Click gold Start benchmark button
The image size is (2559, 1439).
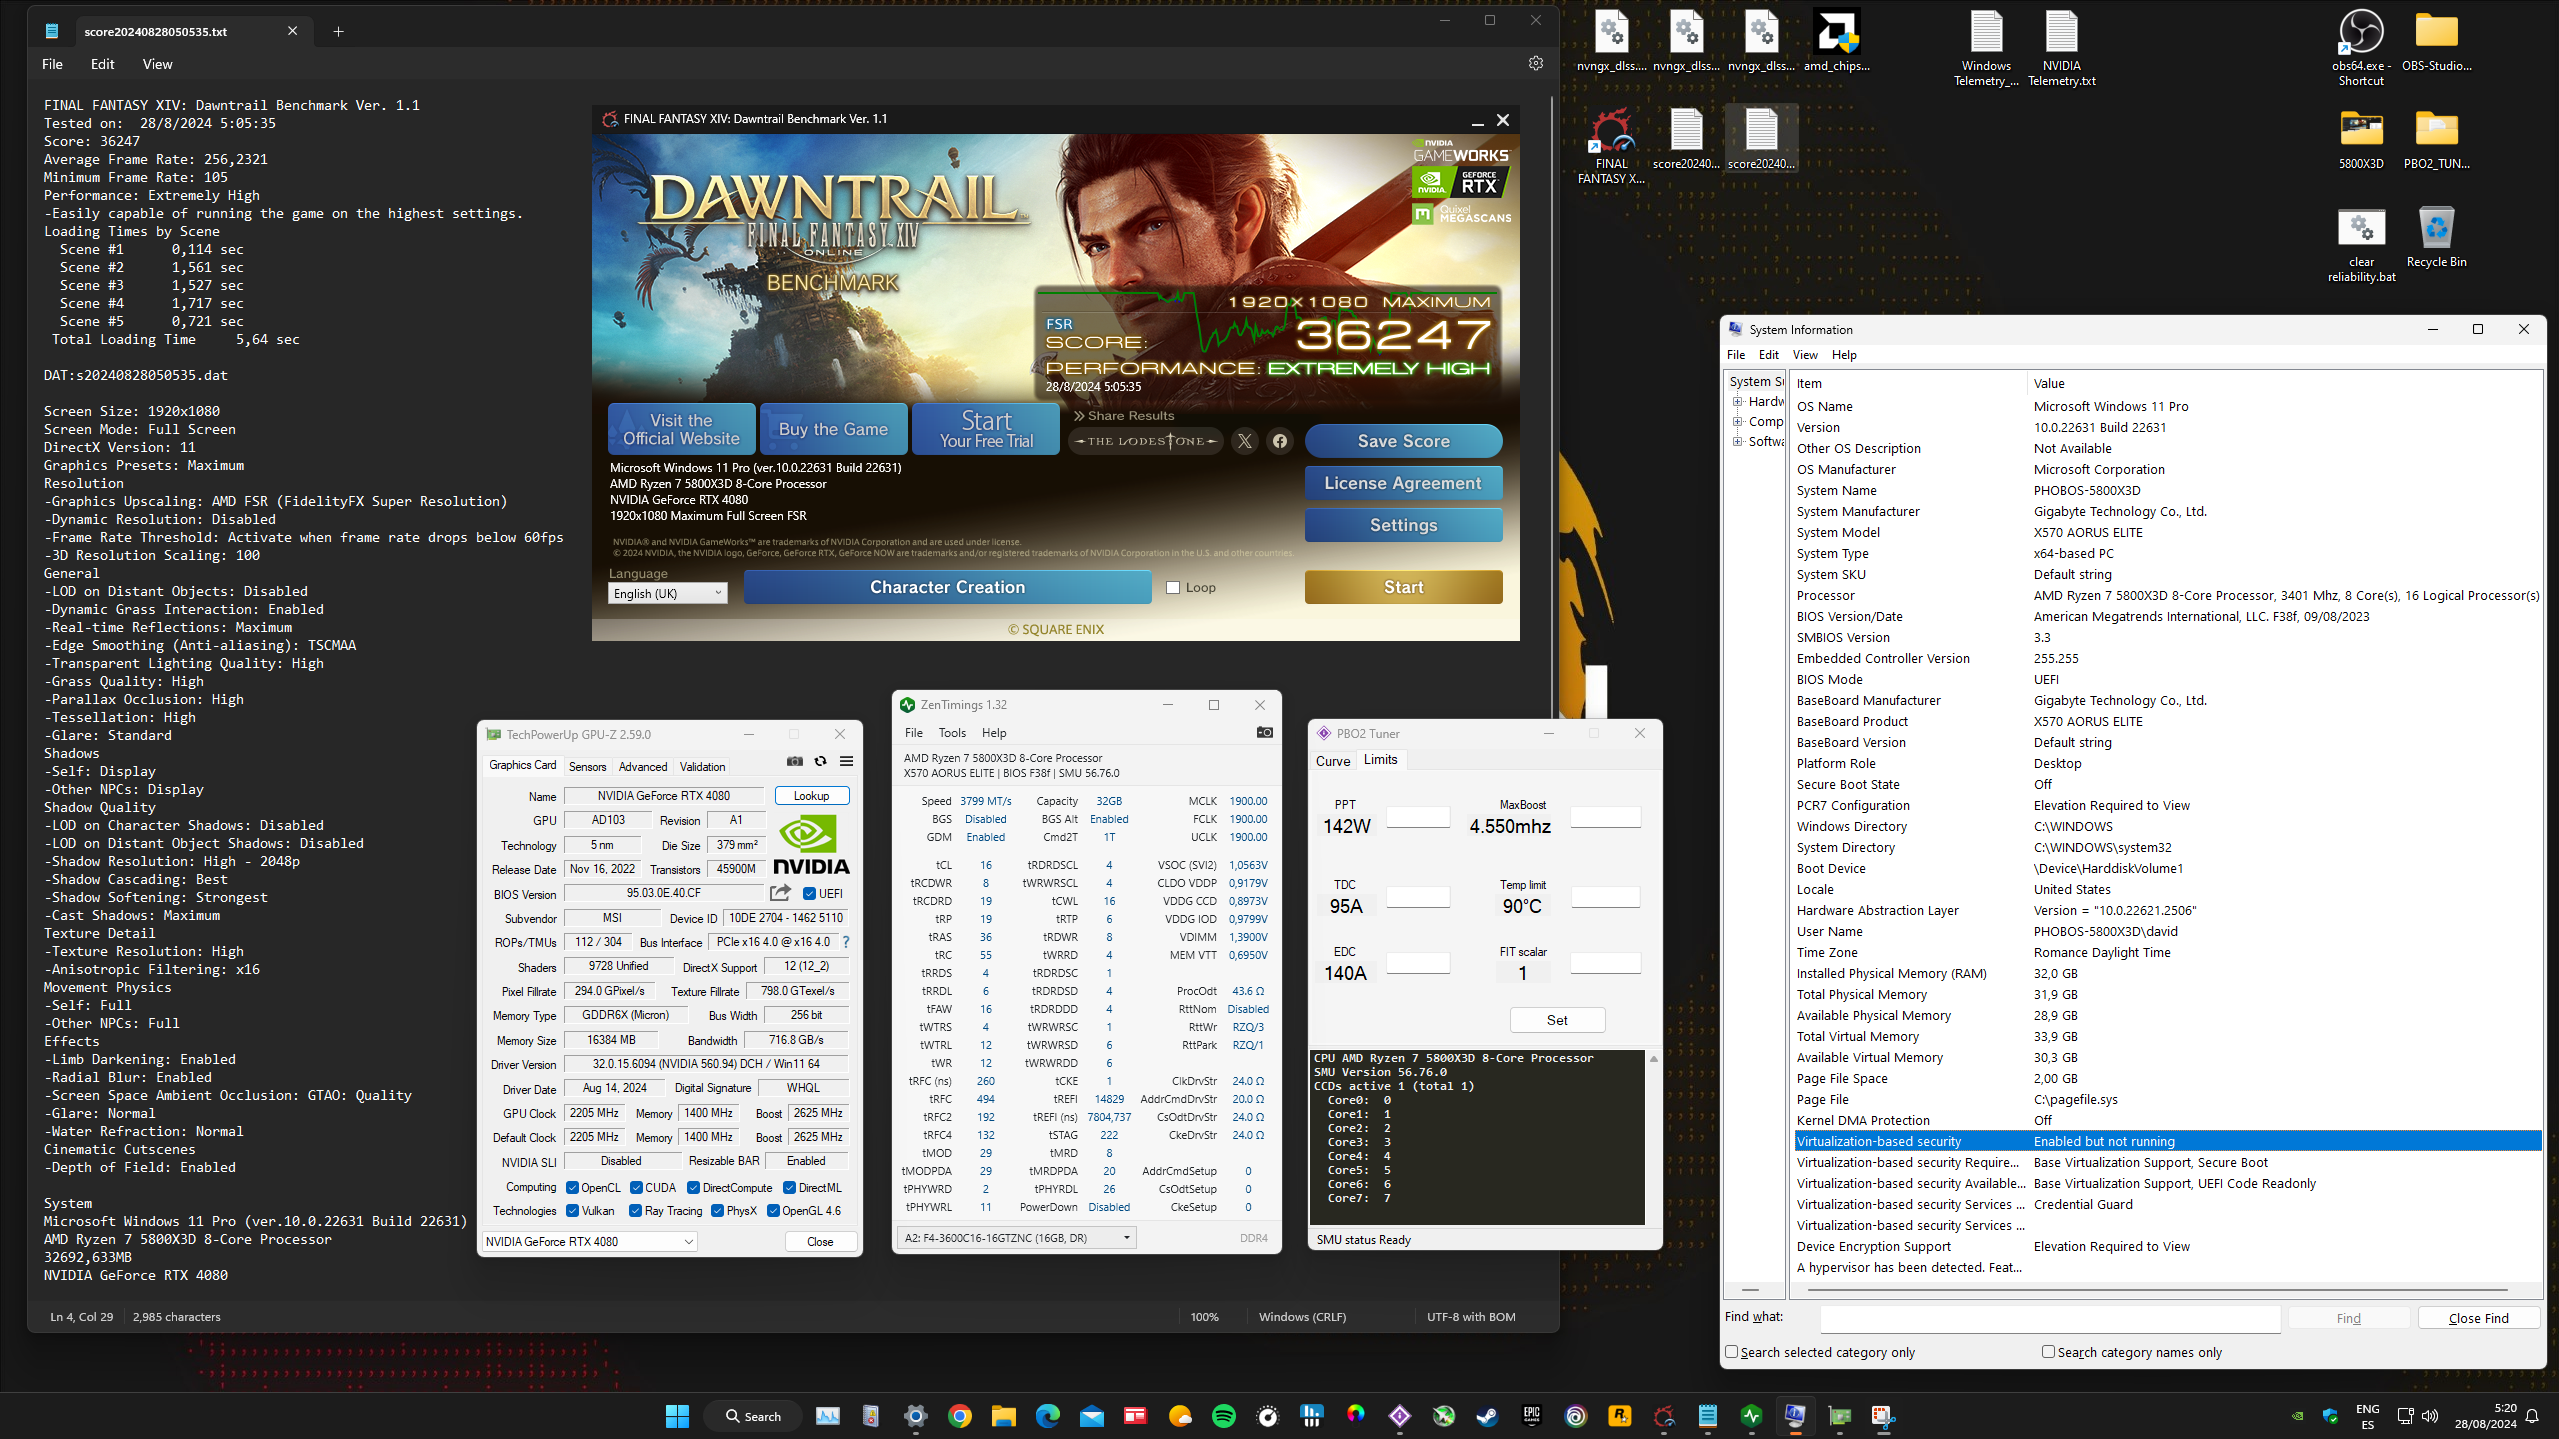coord(1403,587)
